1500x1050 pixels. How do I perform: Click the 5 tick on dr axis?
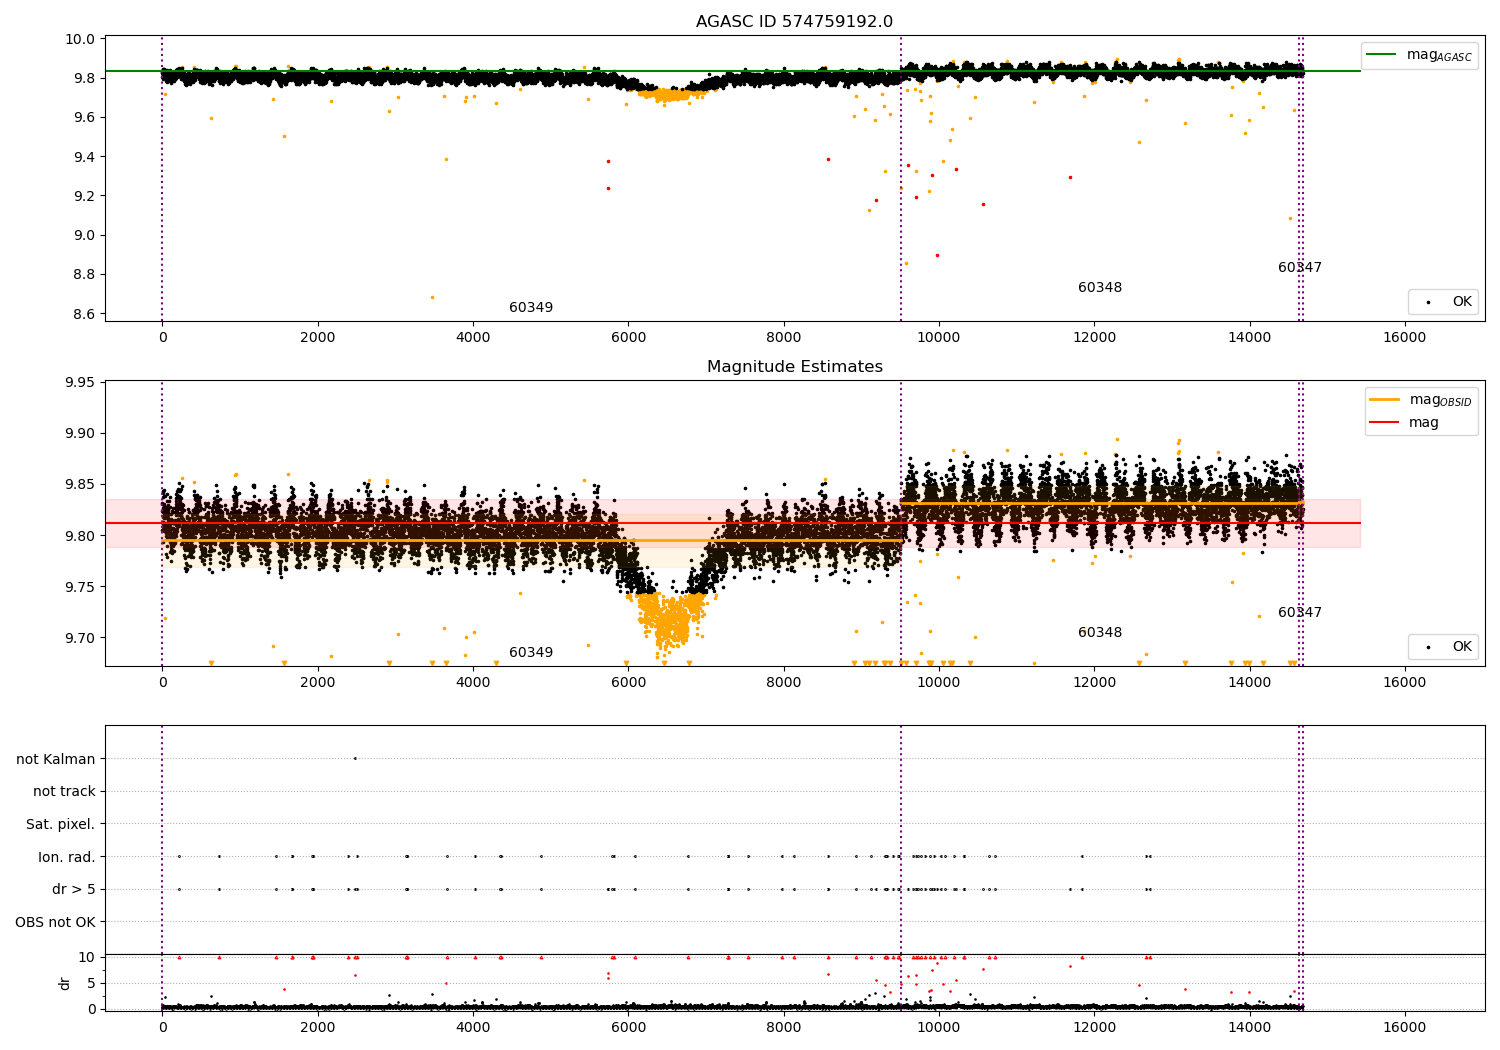[92, 983]
